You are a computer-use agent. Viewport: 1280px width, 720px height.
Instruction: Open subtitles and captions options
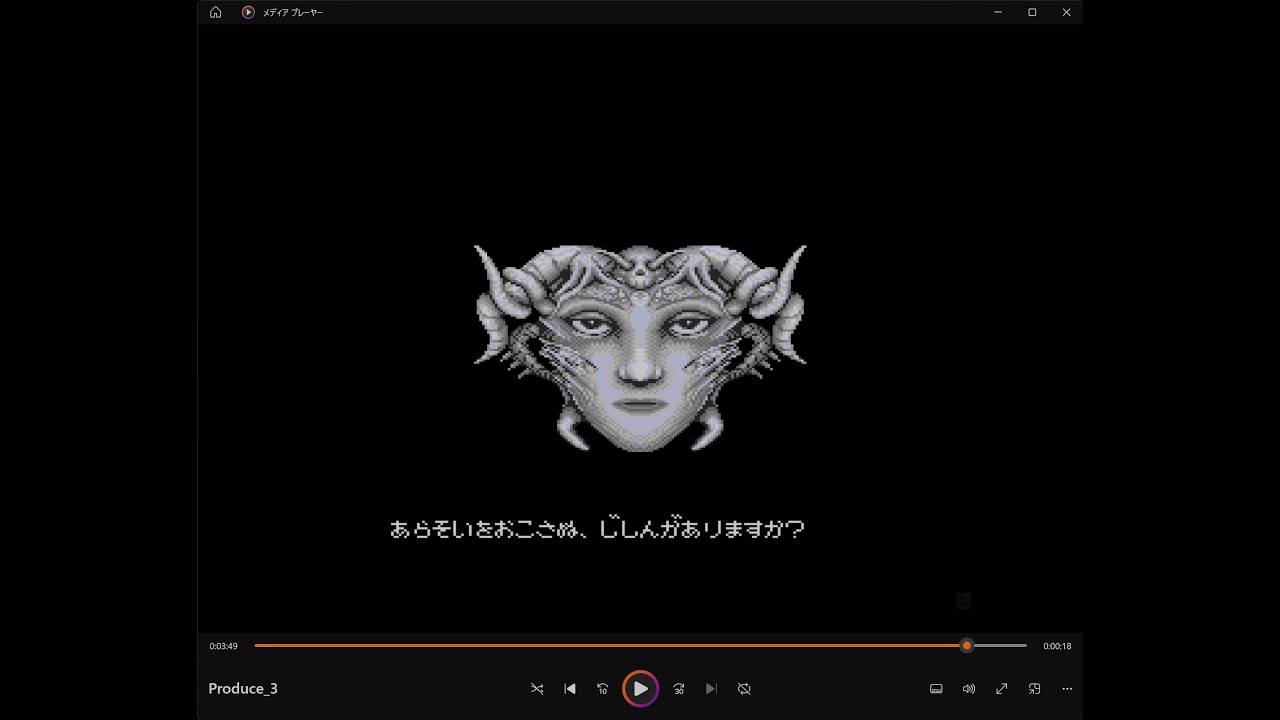point(936,689)
